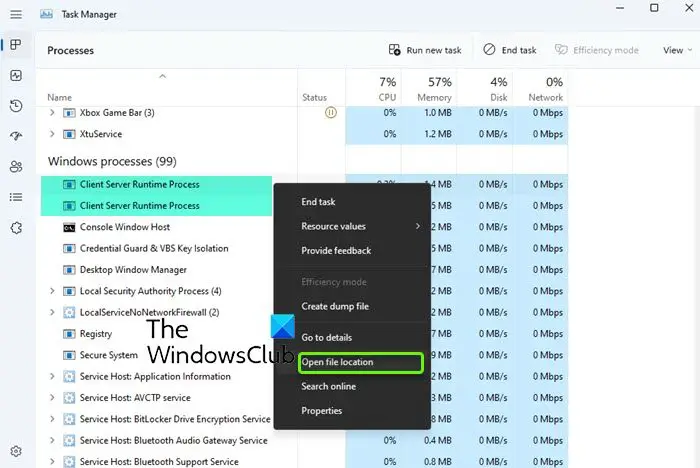
Task: Open Task Manager settings gear
Action: click(x=16, y=451)
